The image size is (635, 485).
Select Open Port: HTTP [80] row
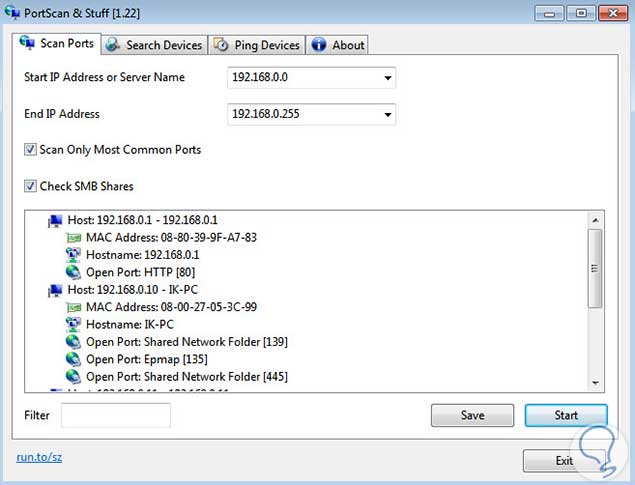coord(141,272)
